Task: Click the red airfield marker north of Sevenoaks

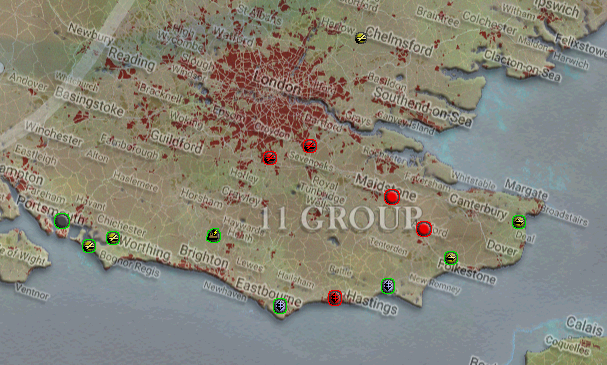Action: pos(309,146)
